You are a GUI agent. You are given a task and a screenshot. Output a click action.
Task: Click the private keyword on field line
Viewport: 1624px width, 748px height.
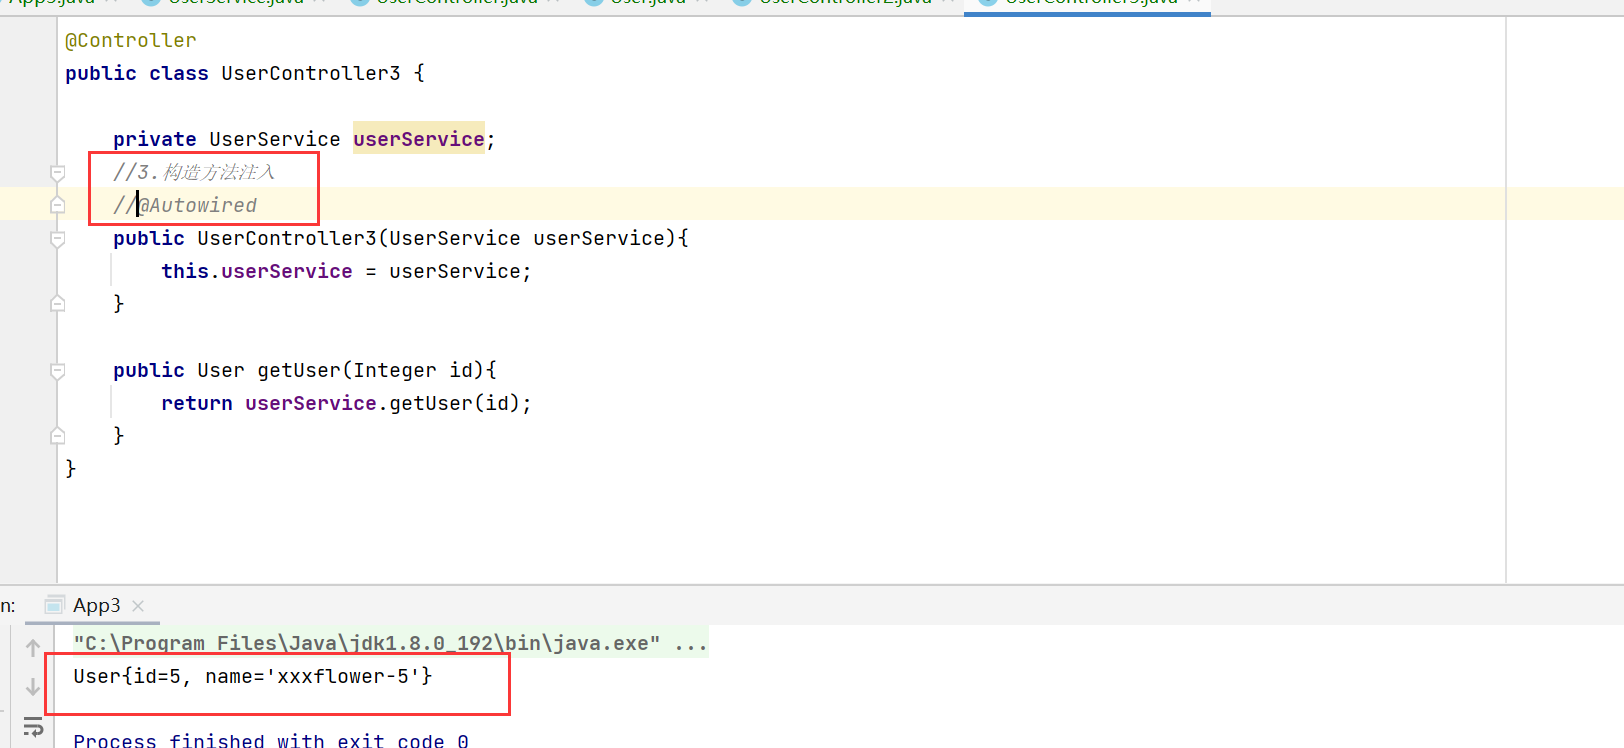click(x=155, y=139)
